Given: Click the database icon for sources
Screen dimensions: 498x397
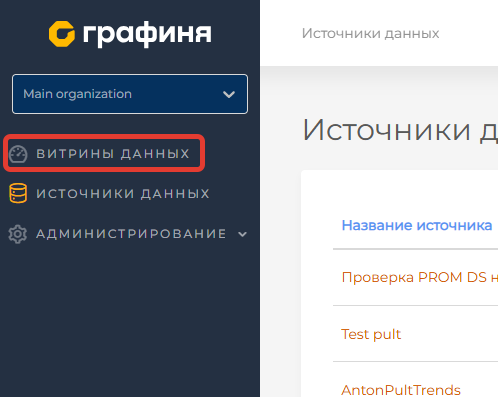Looking at the screenshot, I should (18, 193).
